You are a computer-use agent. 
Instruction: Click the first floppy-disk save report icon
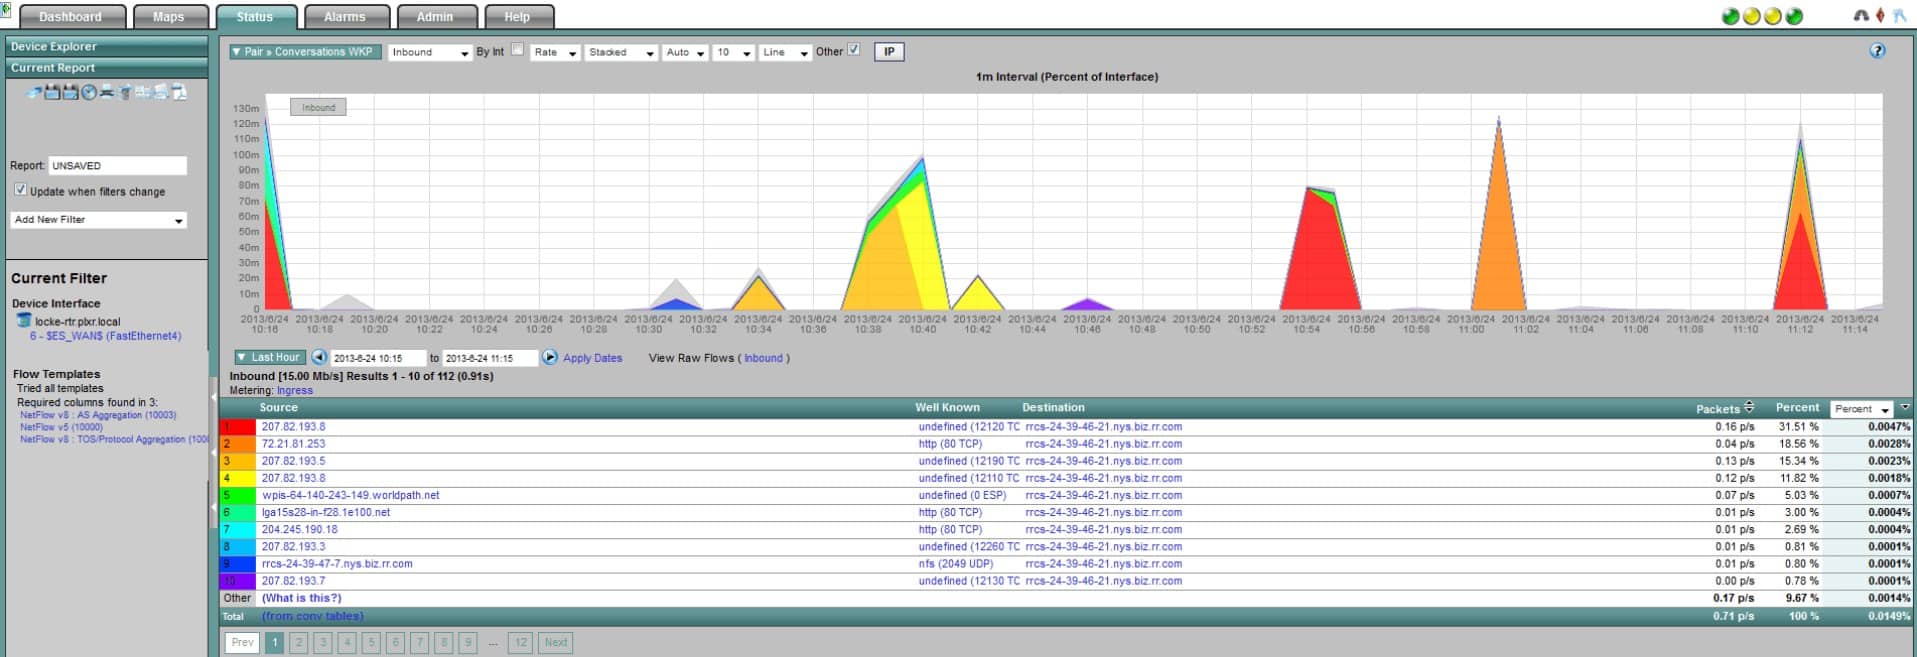tap(52, 92)
